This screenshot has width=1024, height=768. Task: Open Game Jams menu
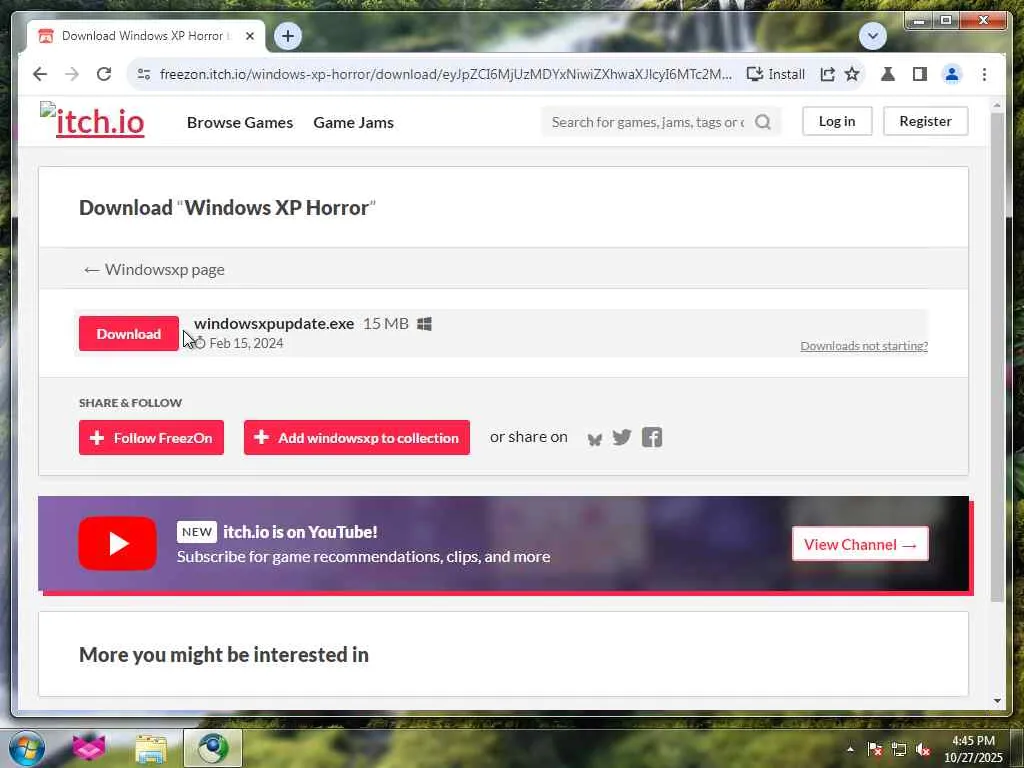point(353,122)
